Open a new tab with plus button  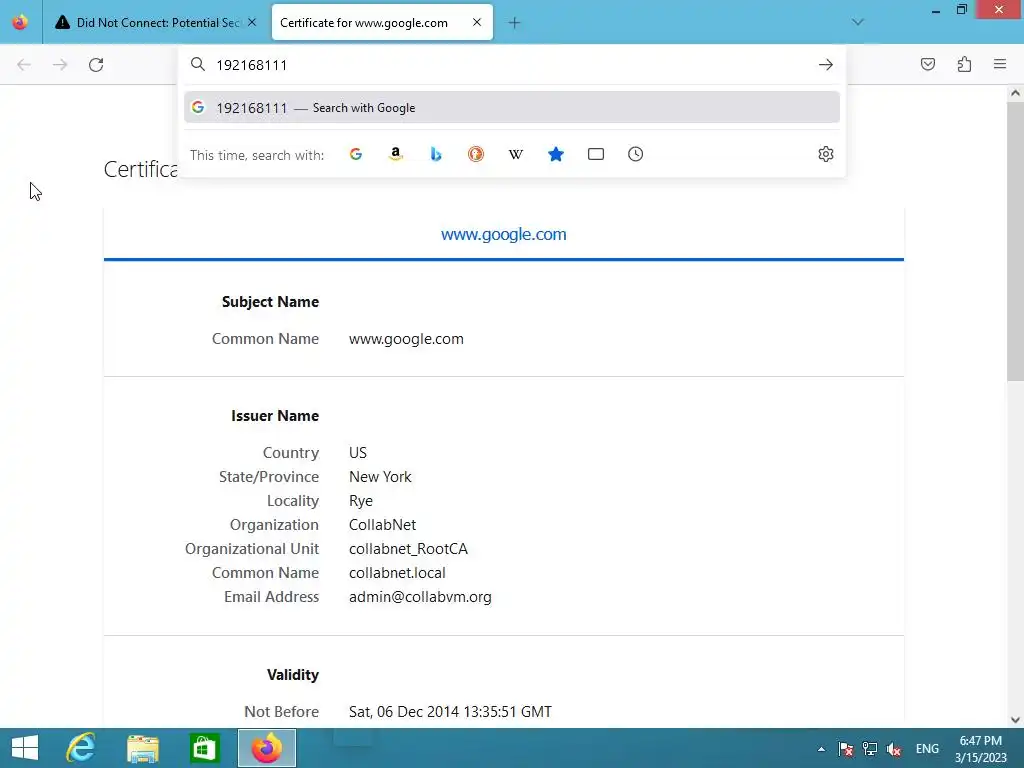pos(514,23)
